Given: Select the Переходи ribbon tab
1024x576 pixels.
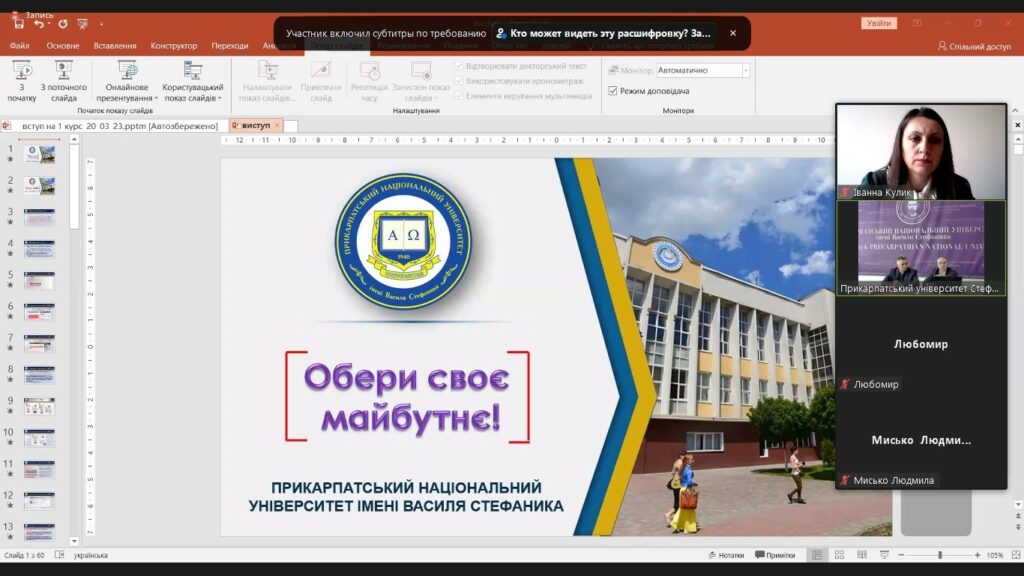Looking at the screenshot, I should click(x=230, y=46).
